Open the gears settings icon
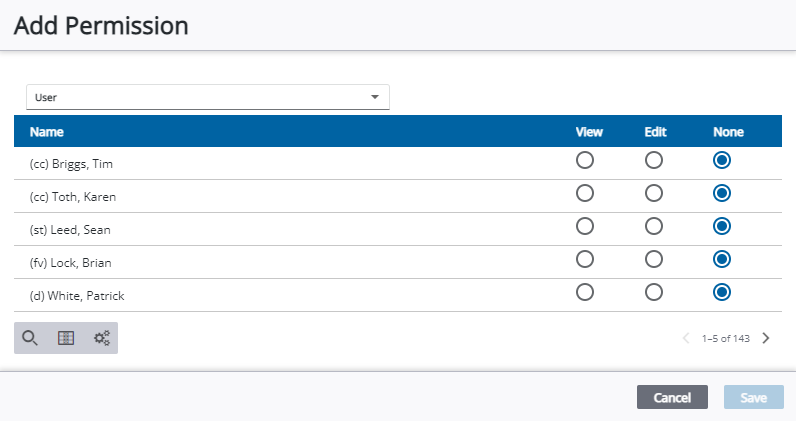This screenshot has width=796, height=421. (102, 338)
